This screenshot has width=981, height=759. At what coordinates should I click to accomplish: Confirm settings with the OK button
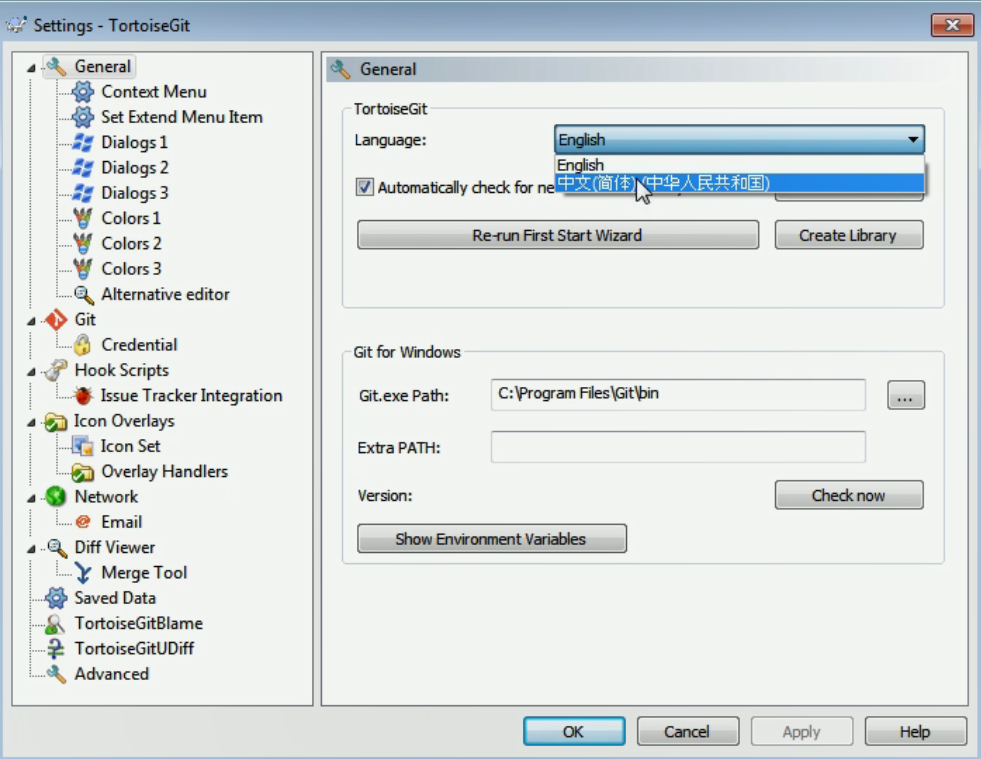tap(574, 731)
